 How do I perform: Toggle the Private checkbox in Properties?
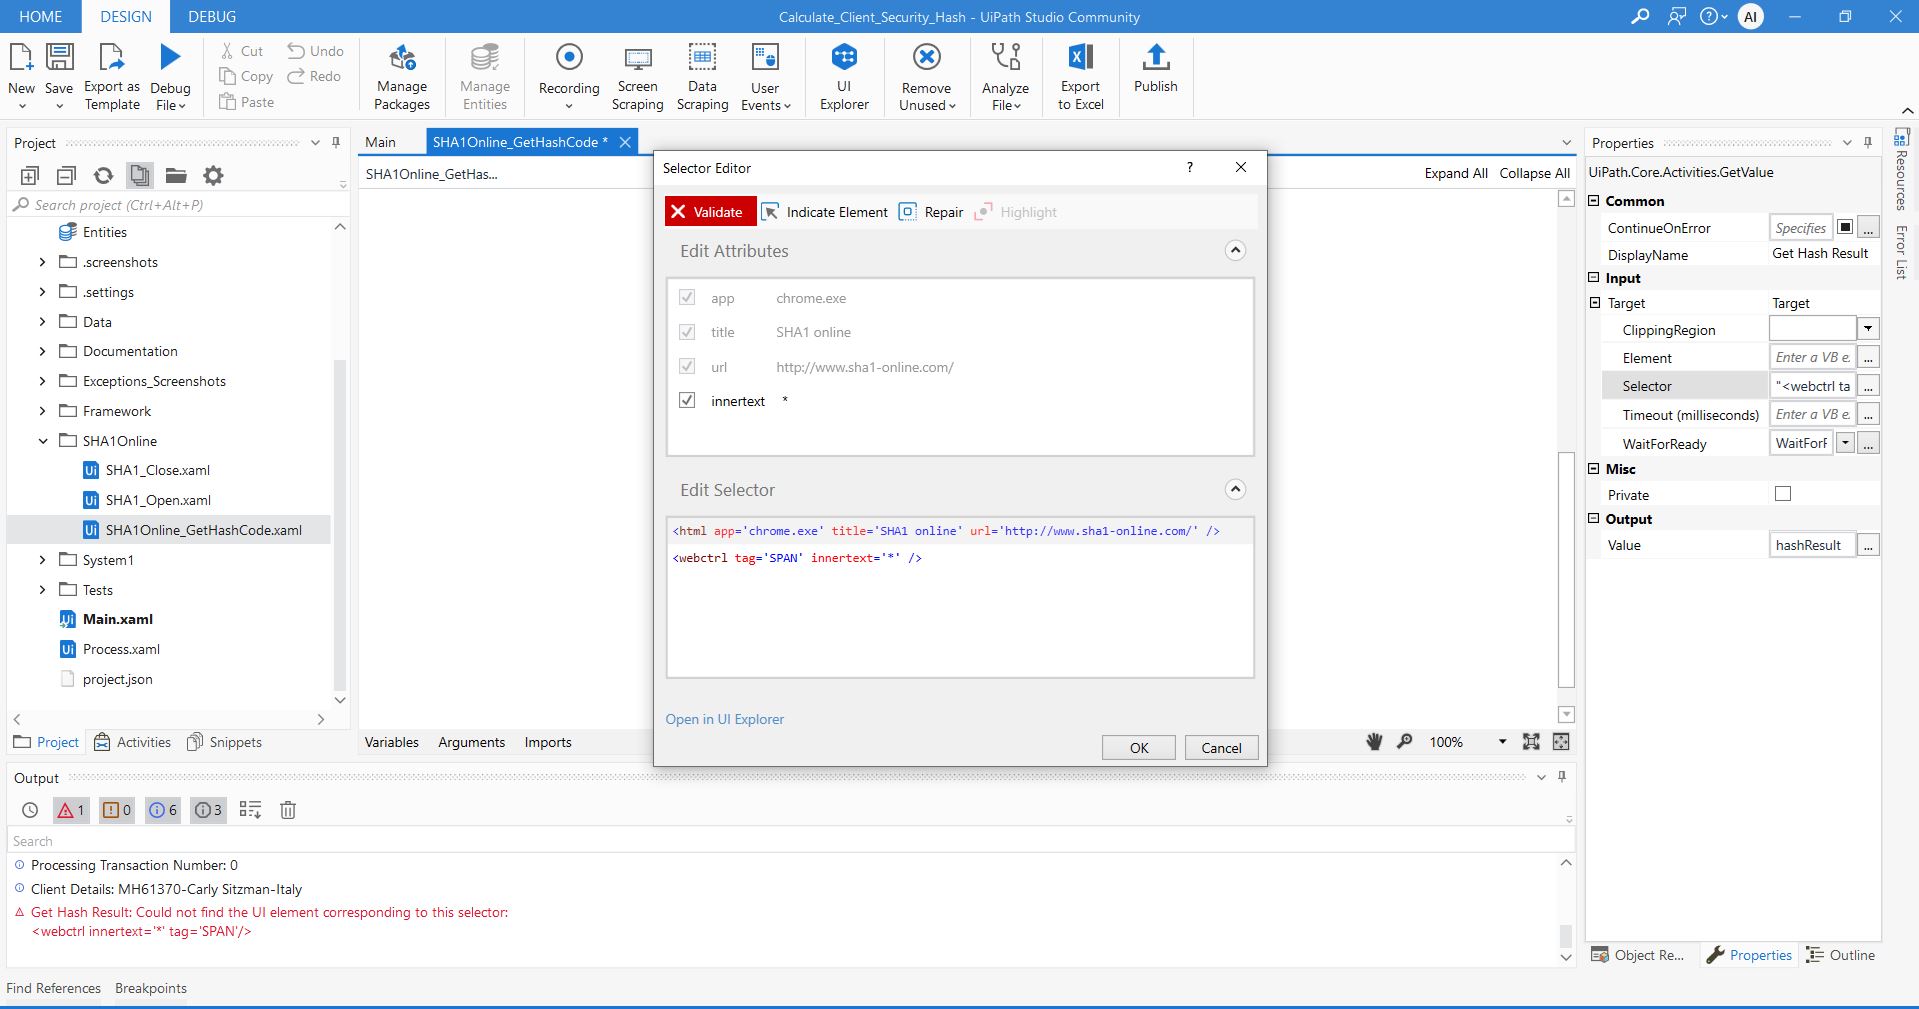[1783, 494]
